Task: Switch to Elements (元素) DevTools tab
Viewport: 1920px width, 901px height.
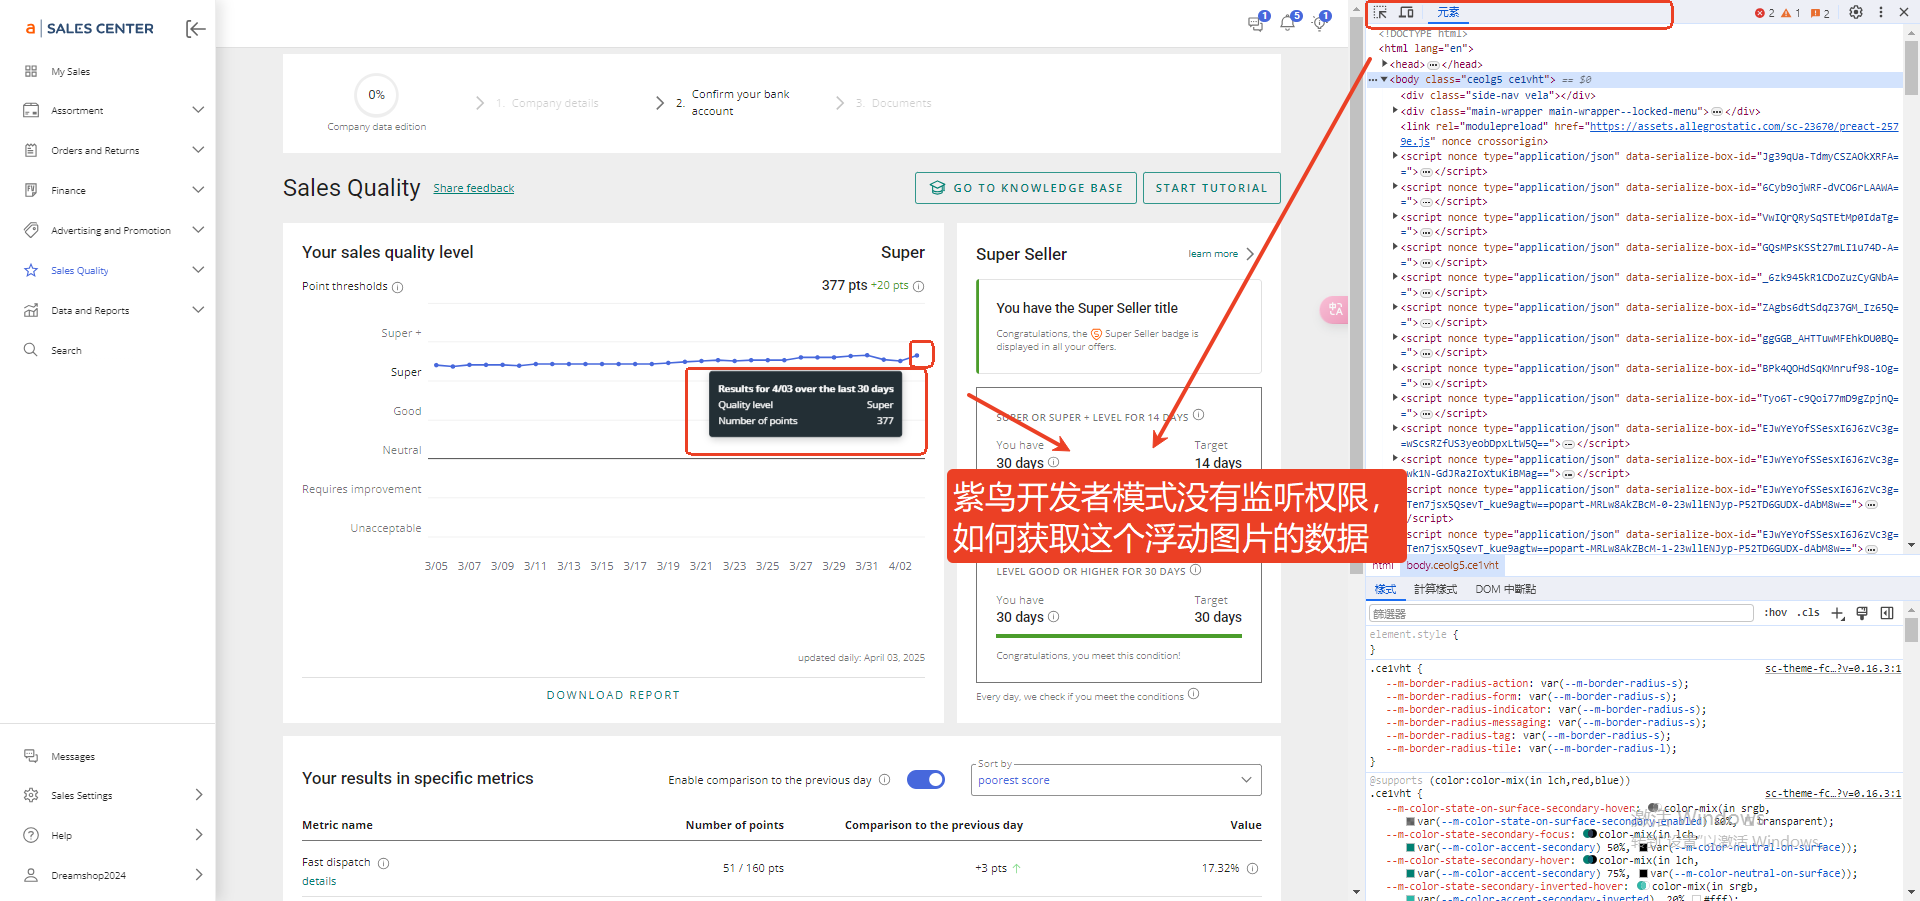Action: coord(1448,13)
